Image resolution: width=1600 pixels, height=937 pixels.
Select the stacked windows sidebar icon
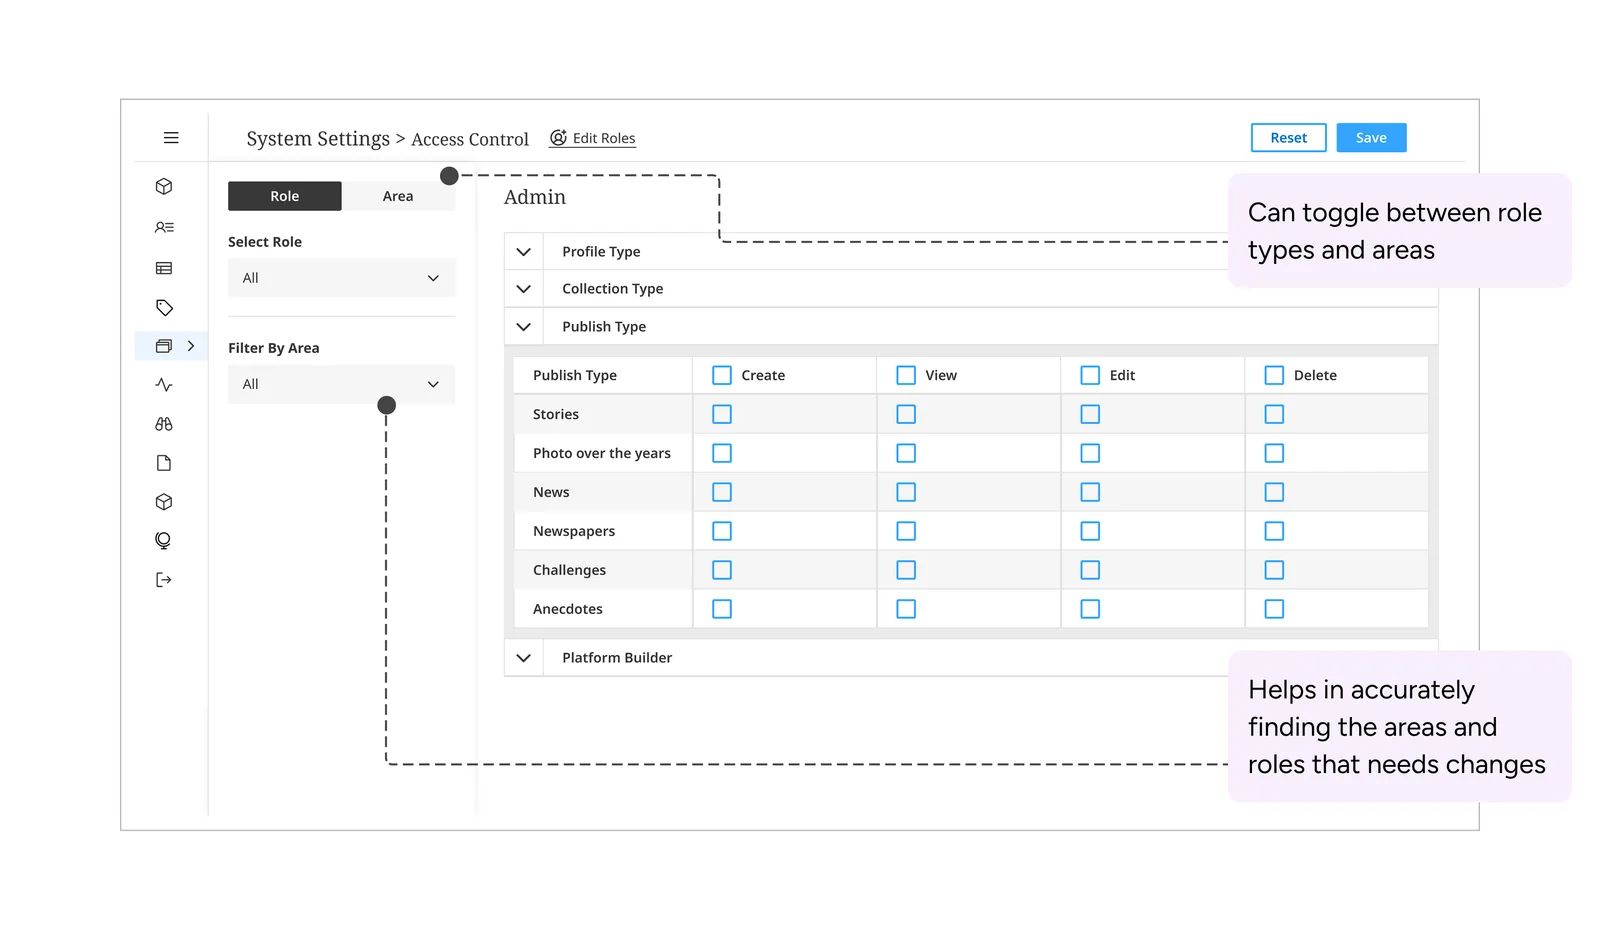click(x=164, y=346)
